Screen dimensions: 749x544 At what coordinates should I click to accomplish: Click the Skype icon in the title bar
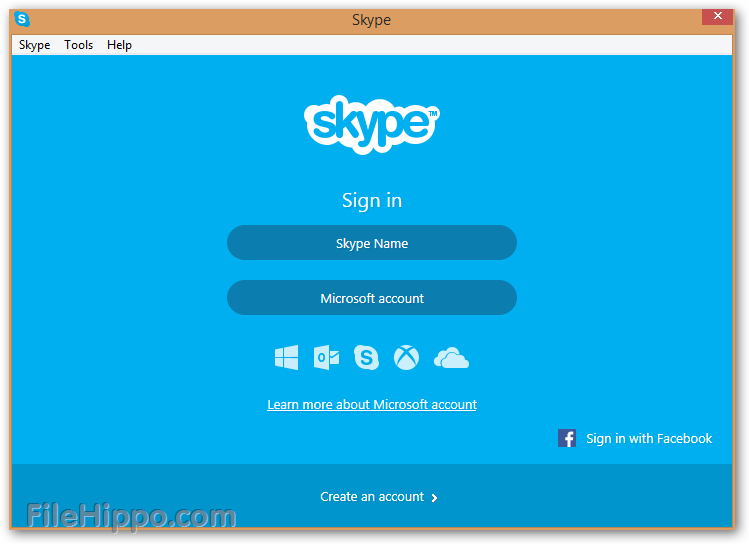click(22, 19)
